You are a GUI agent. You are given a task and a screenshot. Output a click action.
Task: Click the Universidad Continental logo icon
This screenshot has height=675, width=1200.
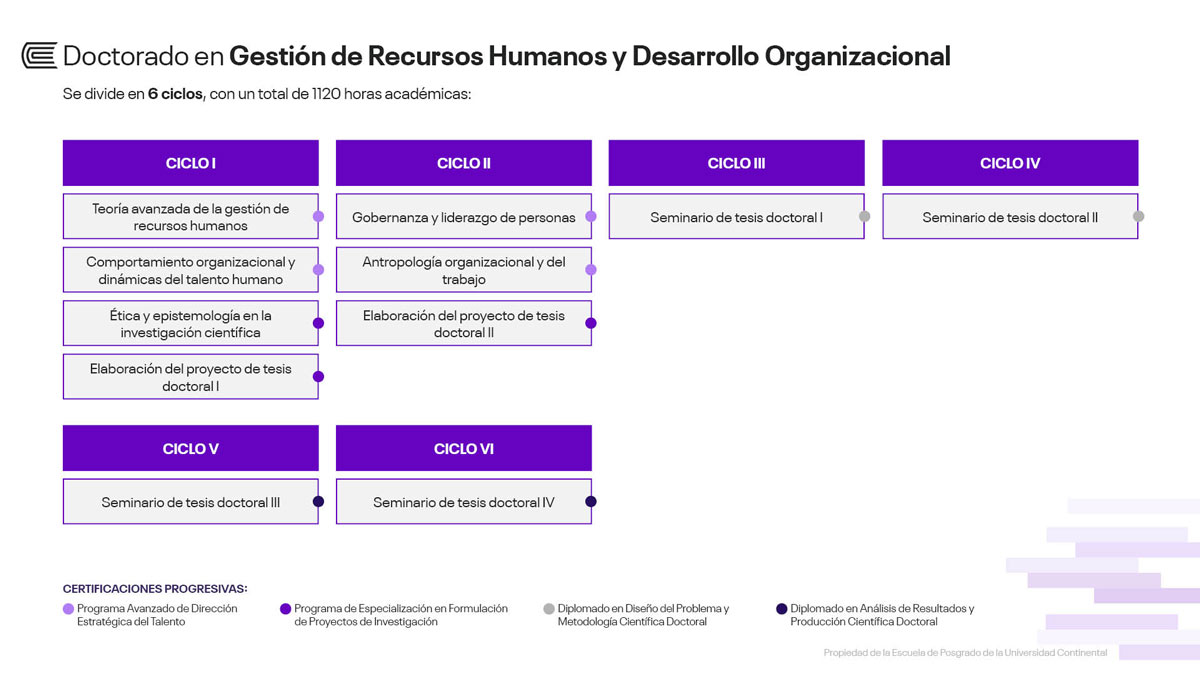coord(39,56)
